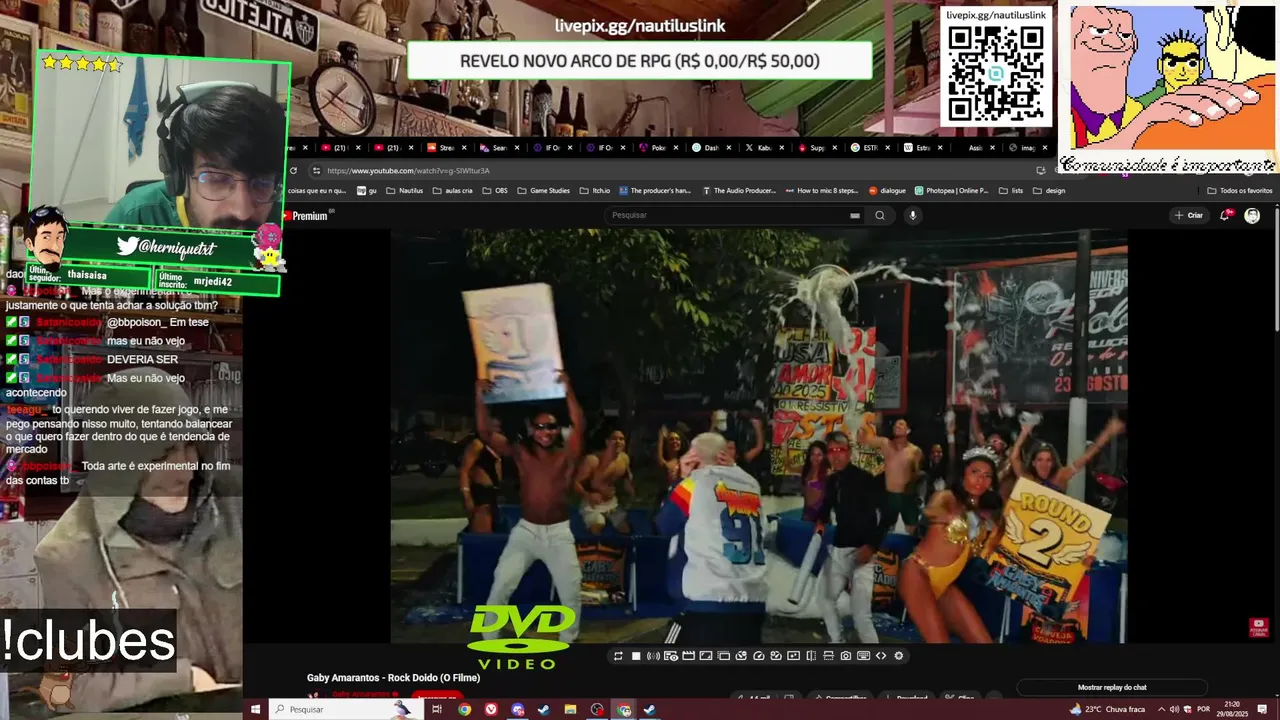
Task: Open Google Chrome from the taskbar
Action: 465,709
